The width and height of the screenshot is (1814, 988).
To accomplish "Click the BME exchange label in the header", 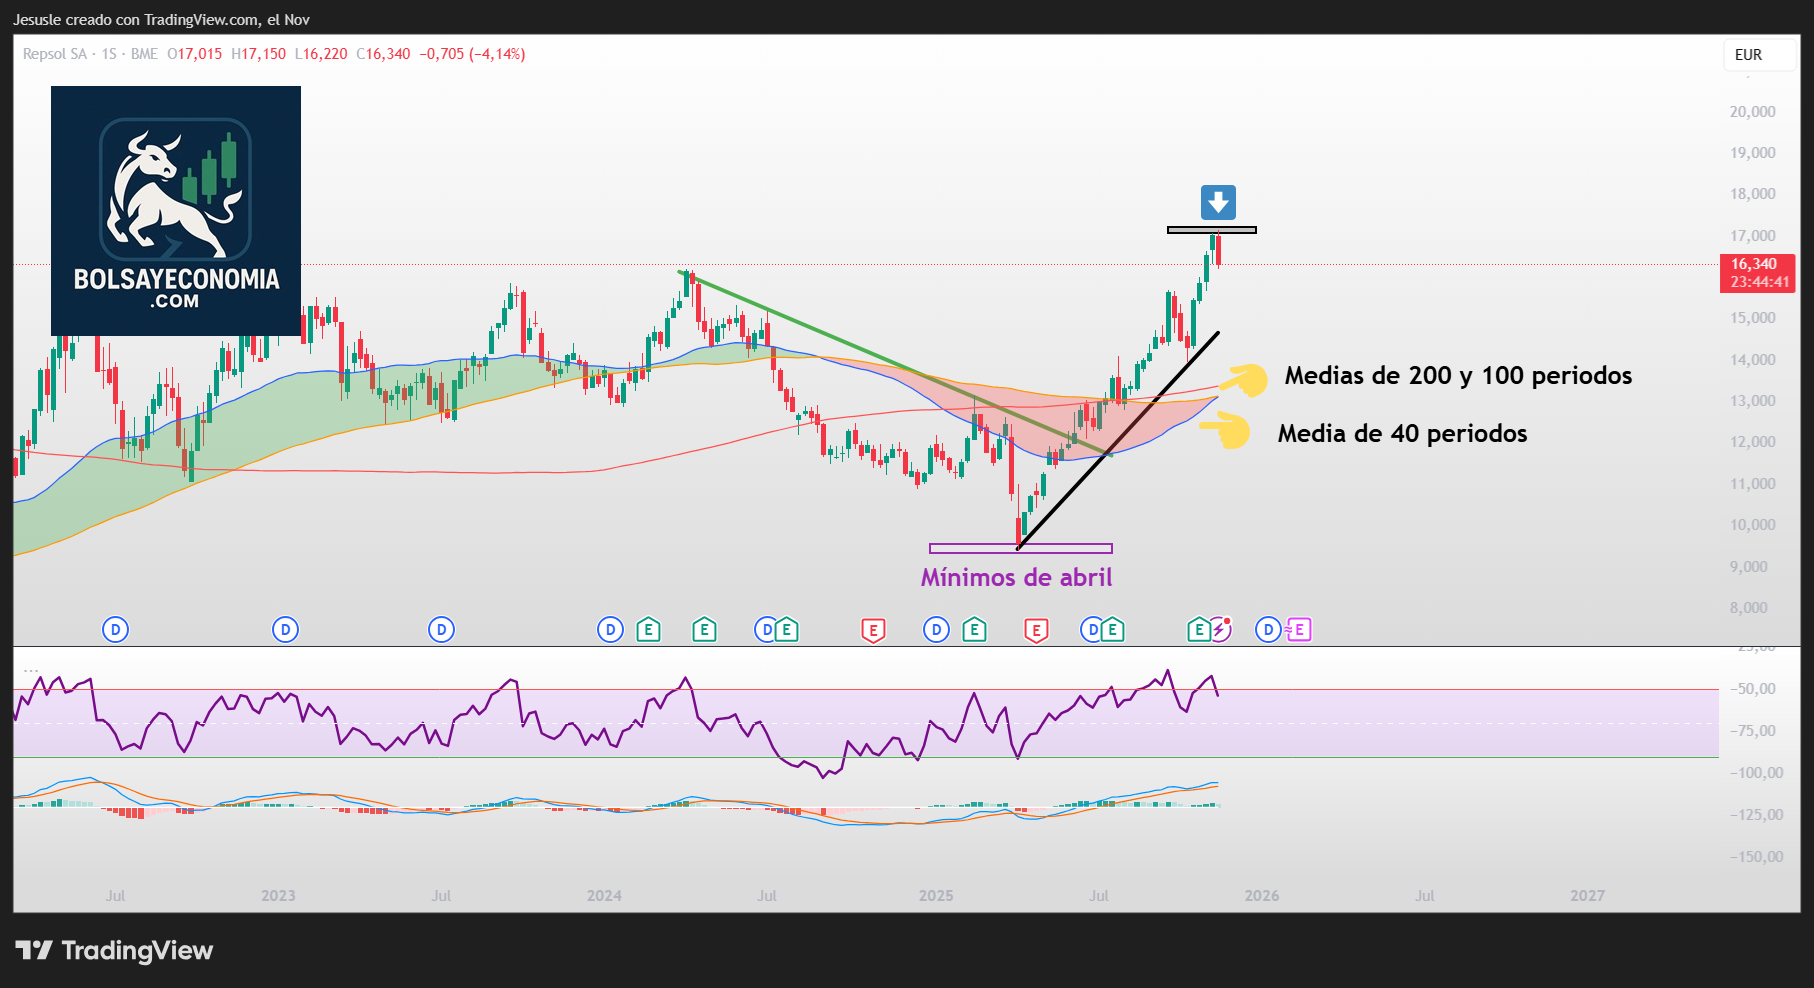I will point(144,54).
